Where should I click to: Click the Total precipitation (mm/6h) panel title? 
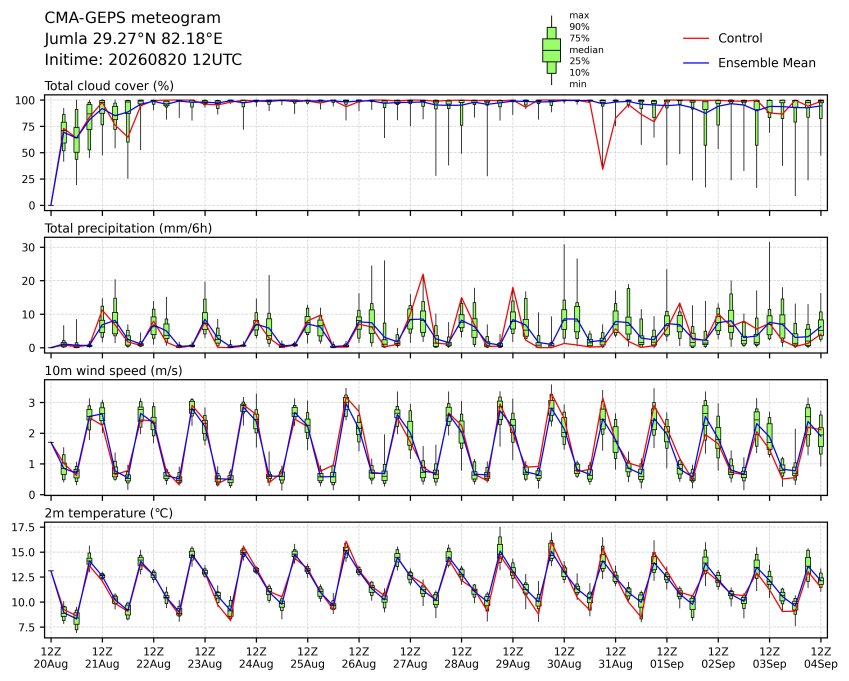(x=128, y=228)
